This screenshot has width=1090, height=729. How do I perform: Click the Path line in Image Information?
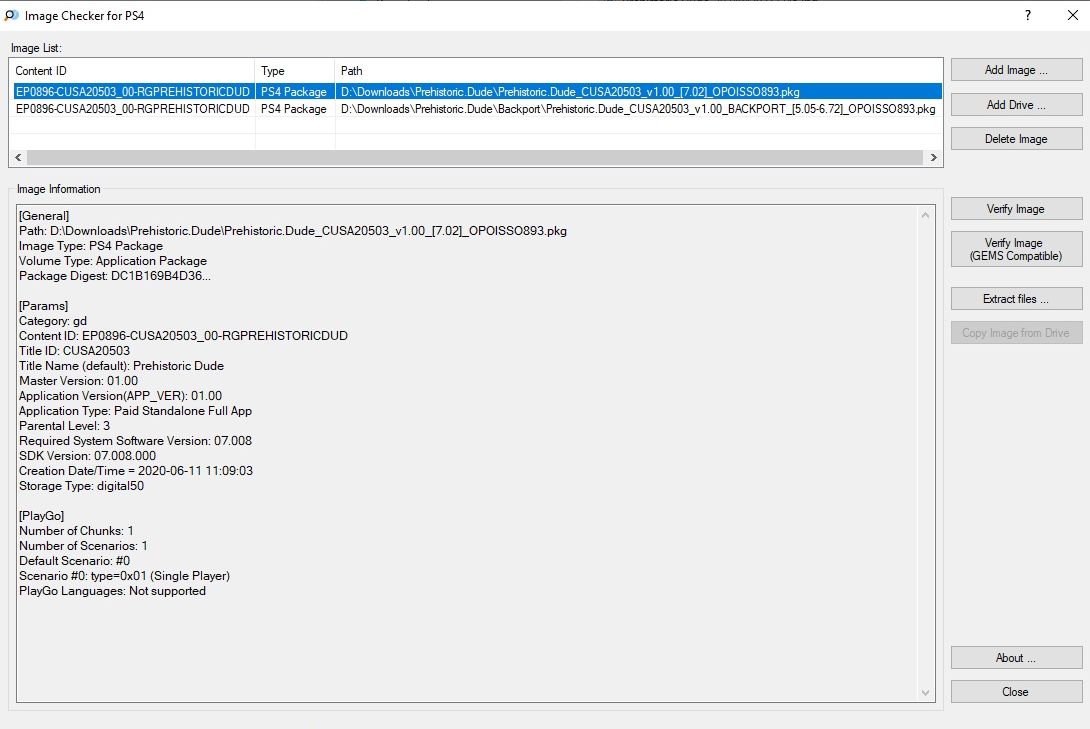click(293, 231)
